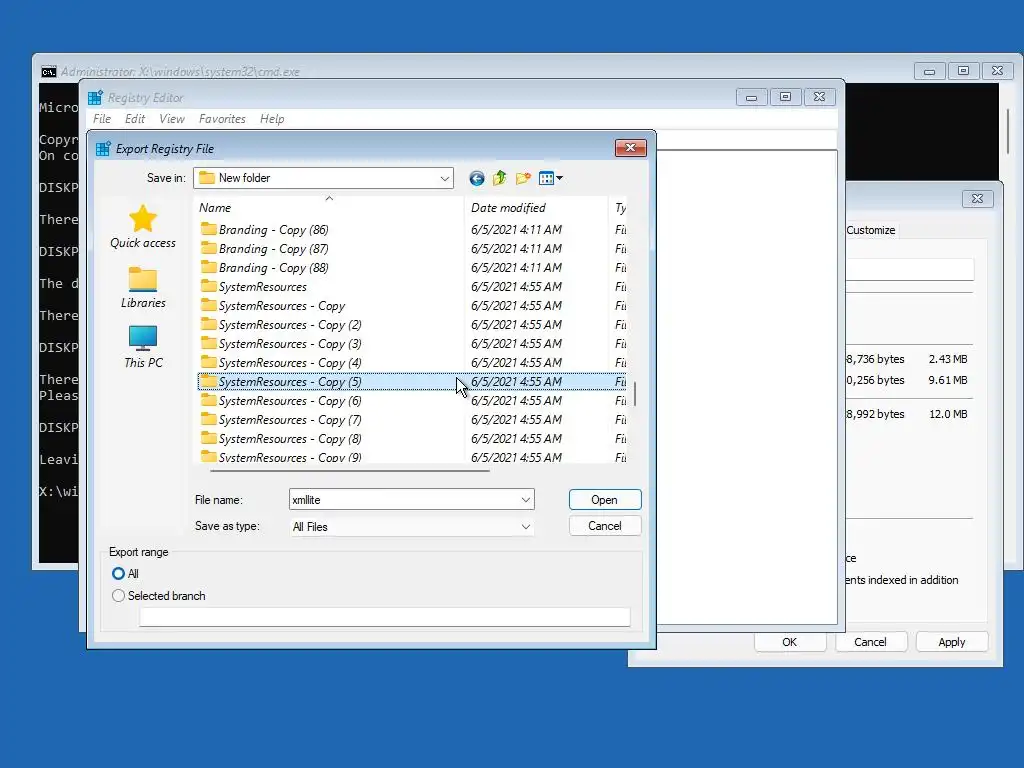Click the file list vertical scrollbar thumb
This screenshot has height=768, width=1024.
pos(634,394)
